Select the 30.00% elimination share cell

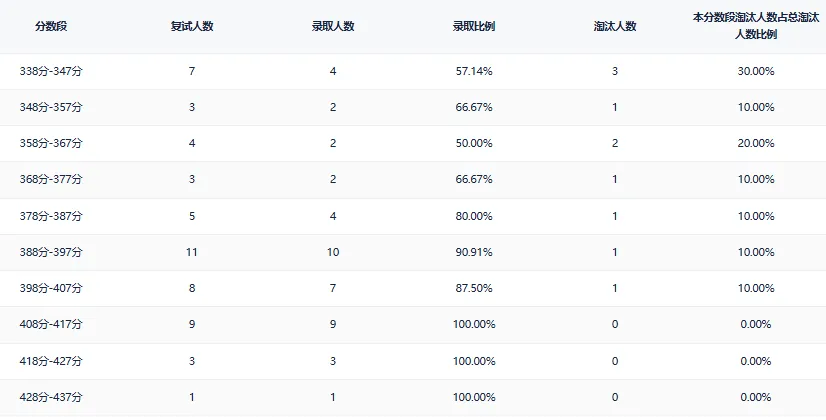(x=756, y=71)
